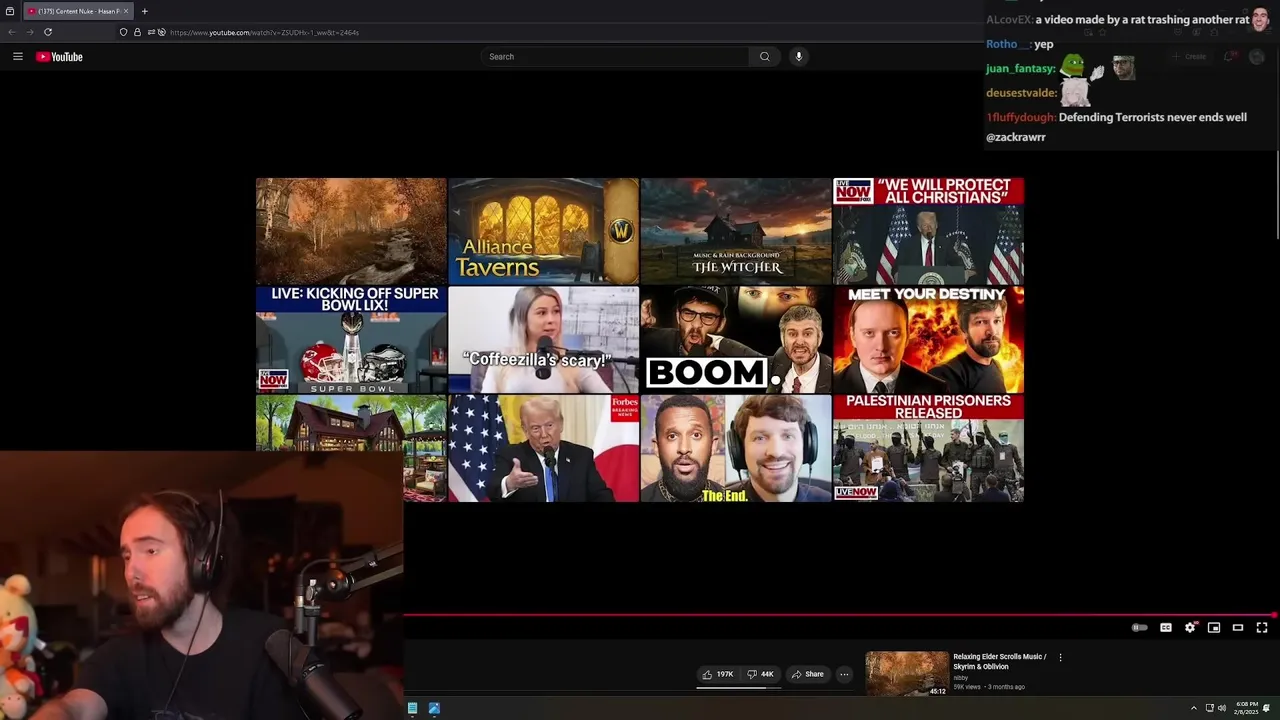Open the YouTube guide hamburger menu
The image size is (1280, 720).
tap(18, 57)
